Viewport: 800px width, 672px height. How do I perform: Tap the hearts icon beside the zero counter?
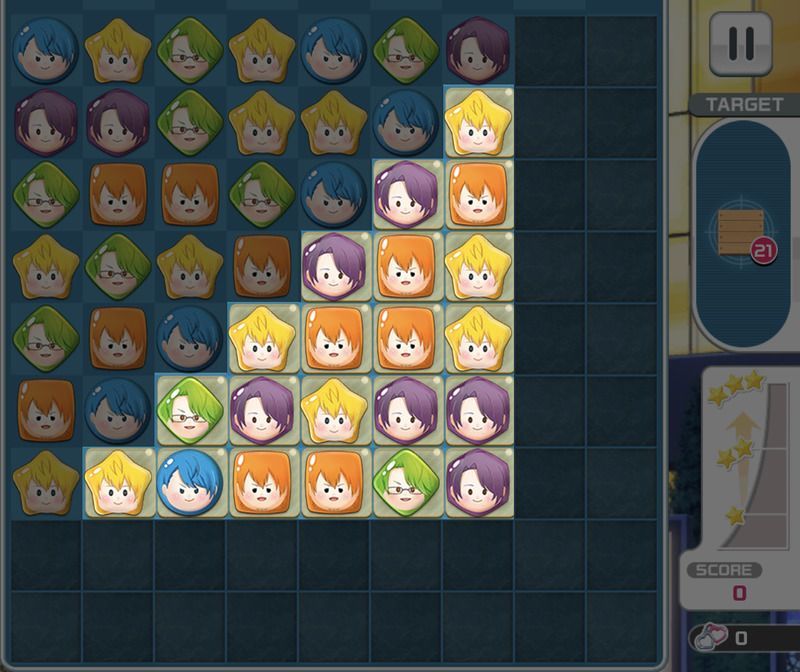click(x=712, y=636)
